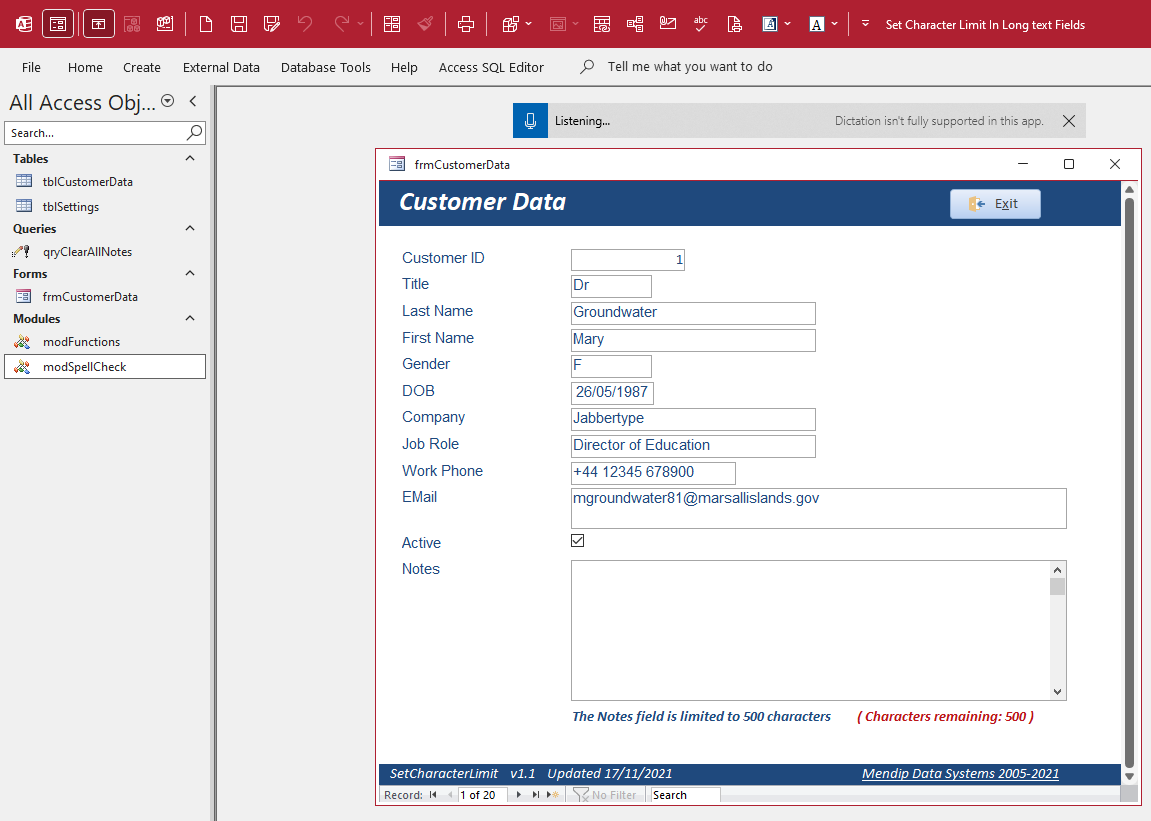Screen dimensions: 1151x821
Task: Click the Undo arrow icon
Action: (x=305, y=24)
